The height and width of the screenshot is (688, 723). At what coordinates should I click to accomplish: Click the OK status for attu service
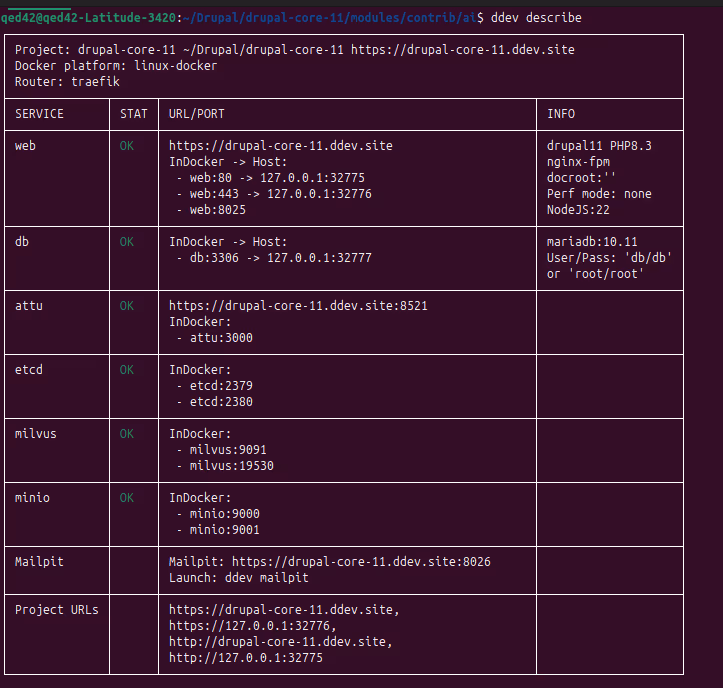127,306
